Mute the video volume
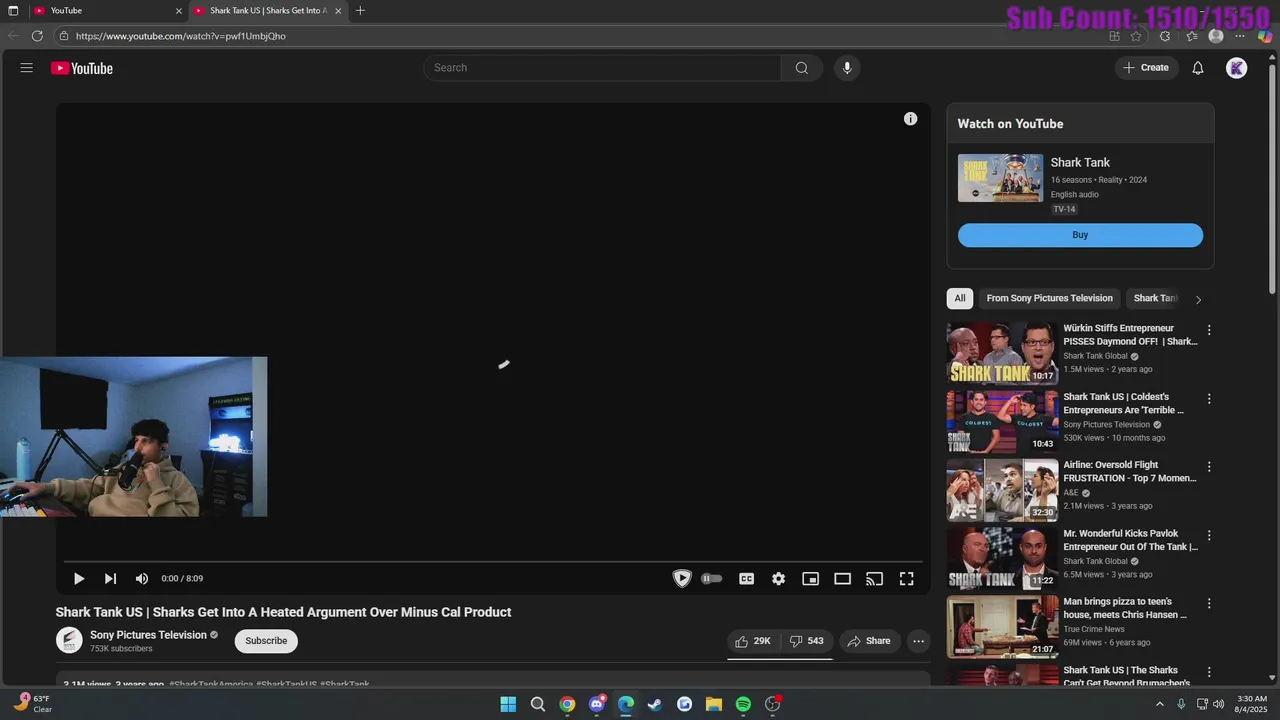The height and width of the screenshot is (720, 1280). [x=142, y=578]
